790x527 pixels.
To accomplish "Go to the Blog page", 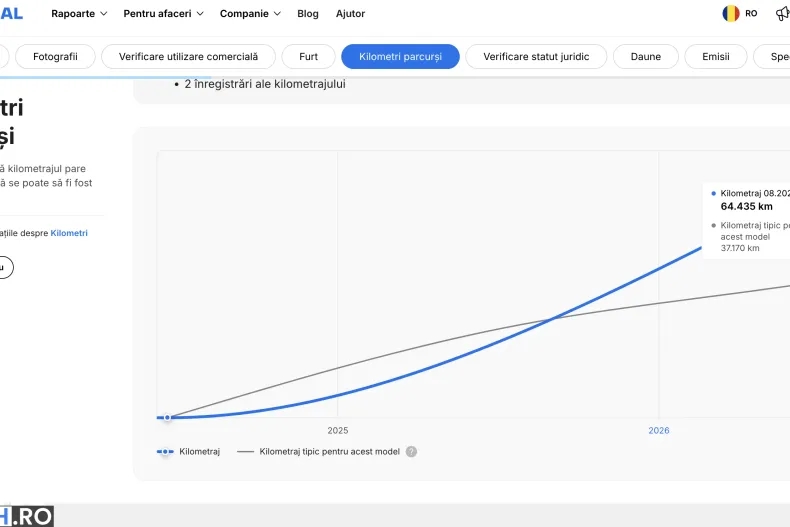I will coord(308,14).
